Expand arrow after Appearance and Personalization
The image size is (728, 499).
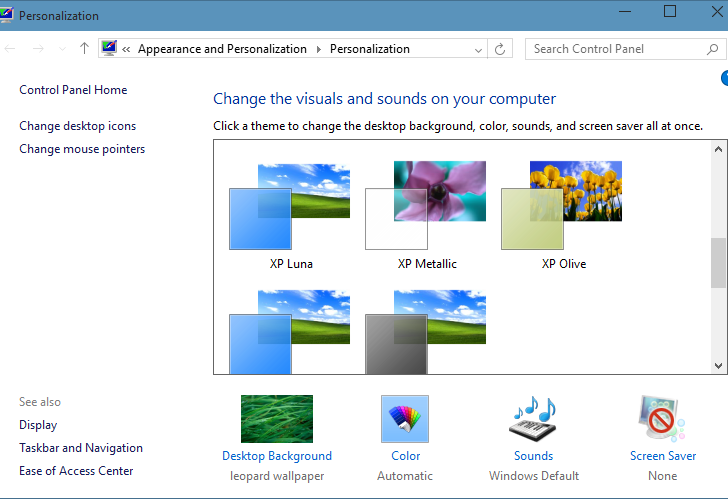pos(318,49)
